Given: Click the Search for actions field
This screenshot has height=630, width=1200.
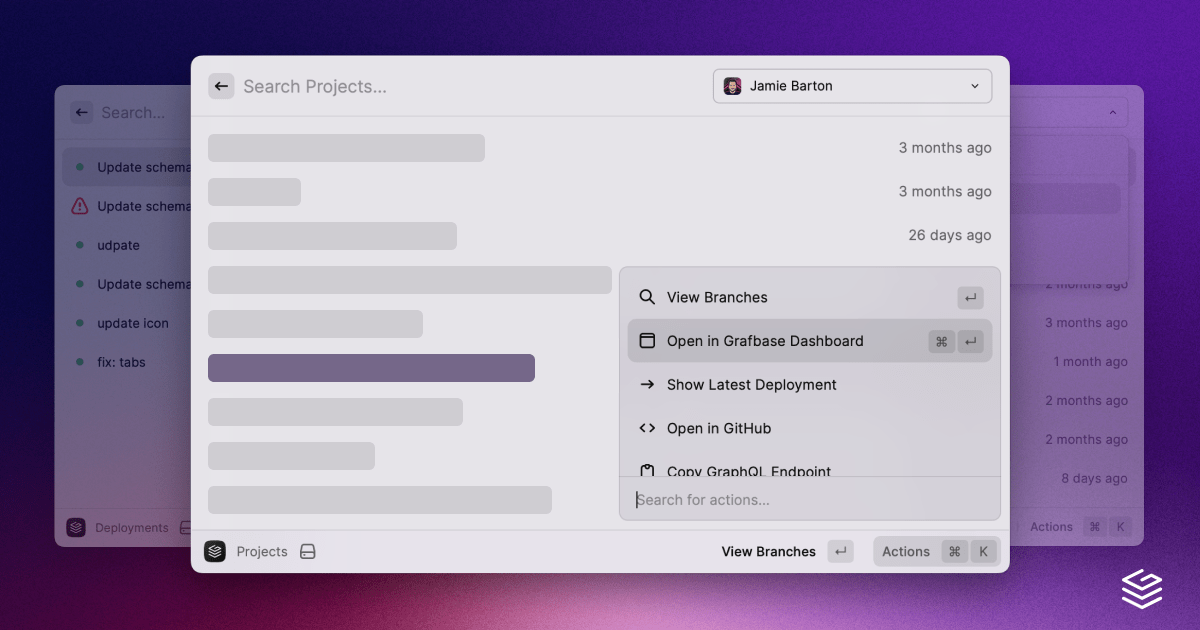Looking at the screenshot, I should tap(810, 499).
